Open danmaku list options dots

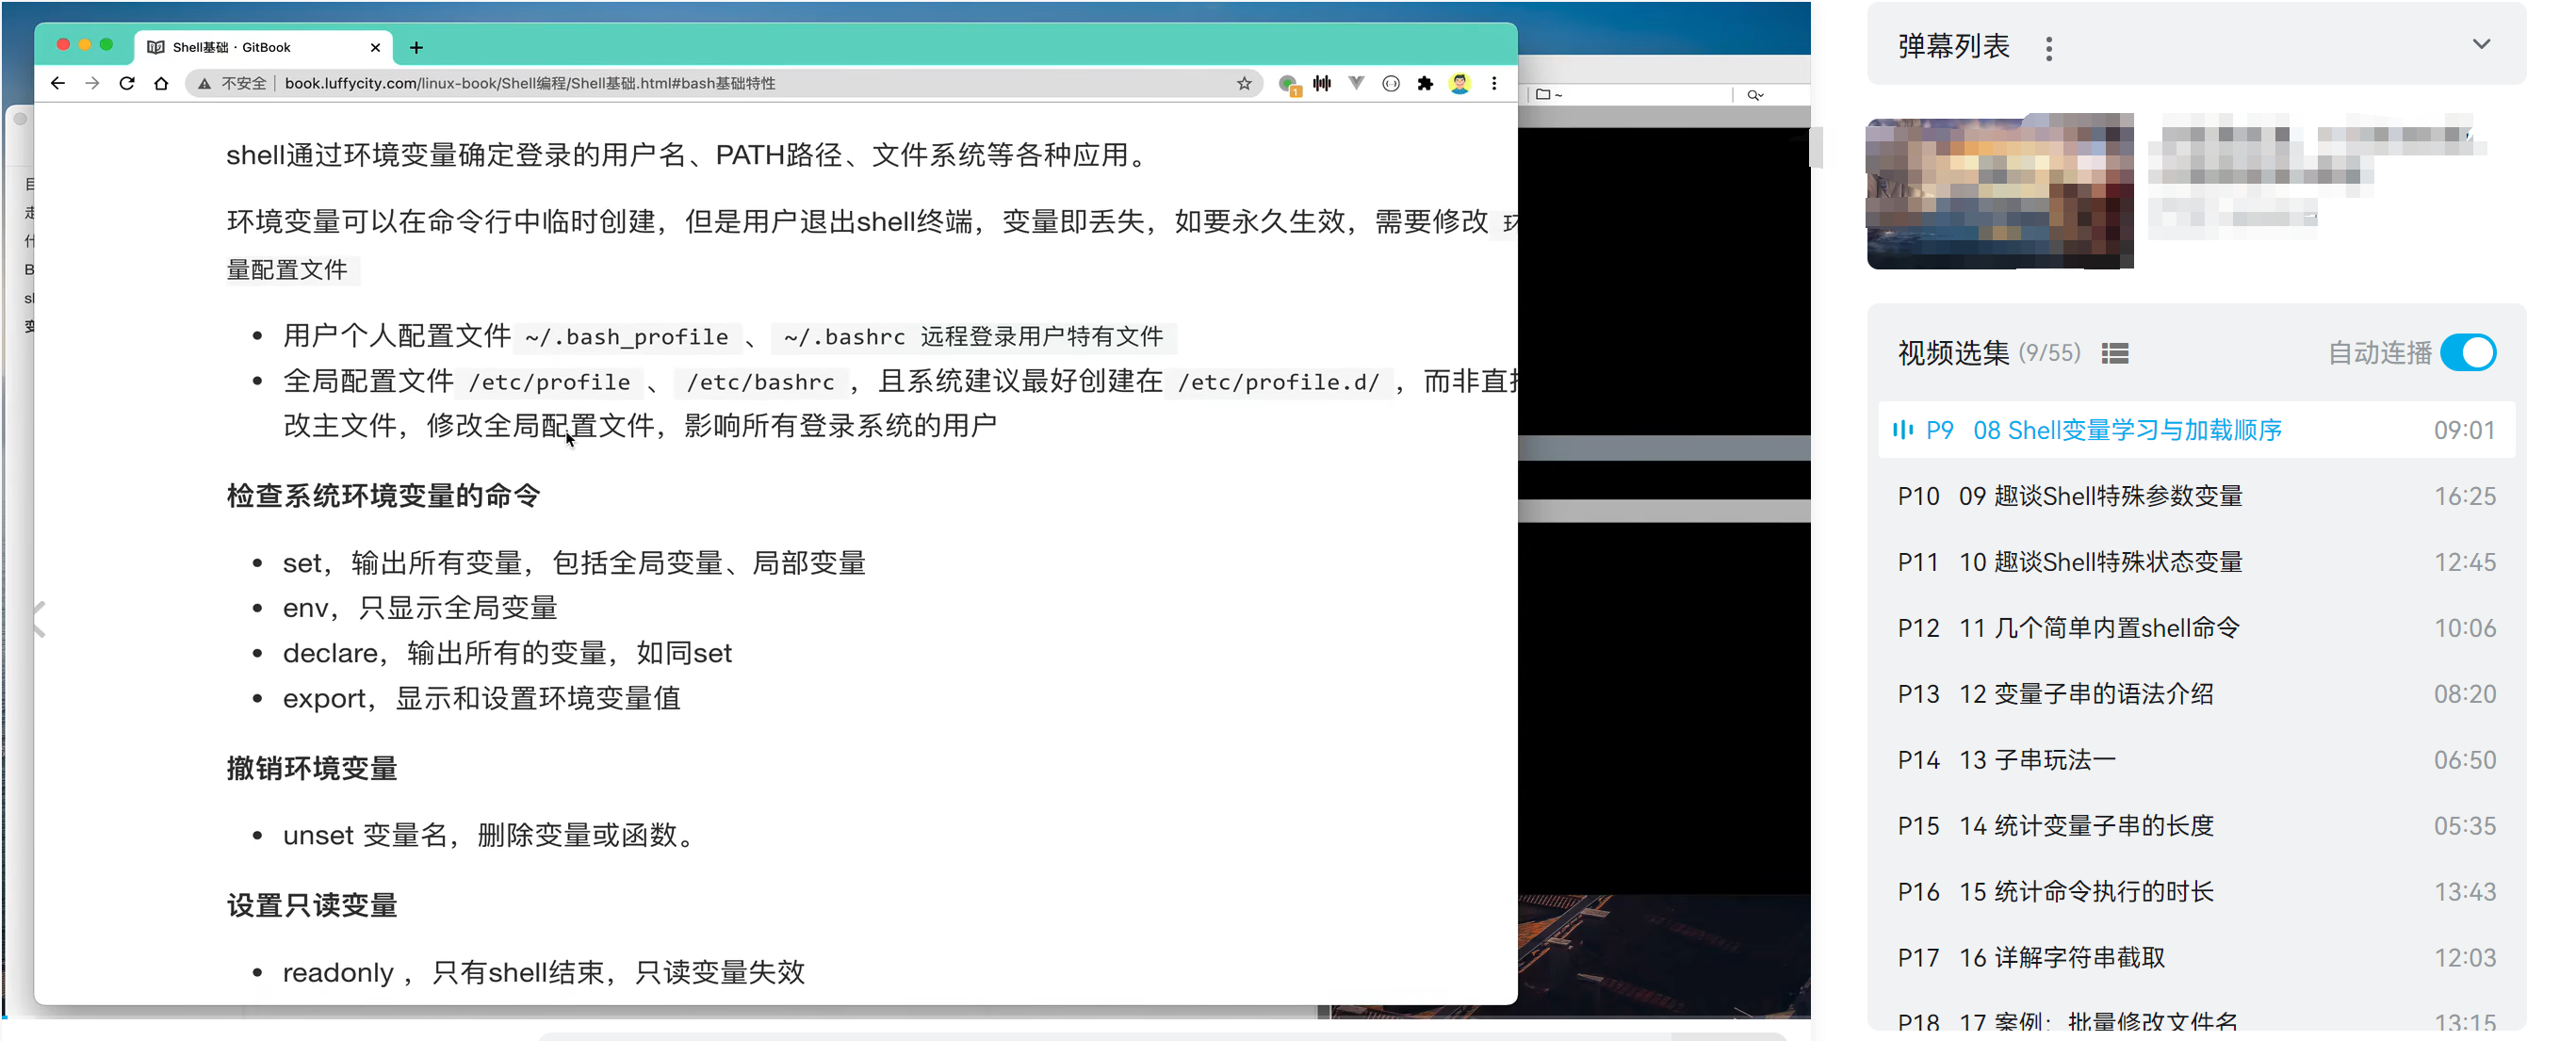[x=2049, y=48]
